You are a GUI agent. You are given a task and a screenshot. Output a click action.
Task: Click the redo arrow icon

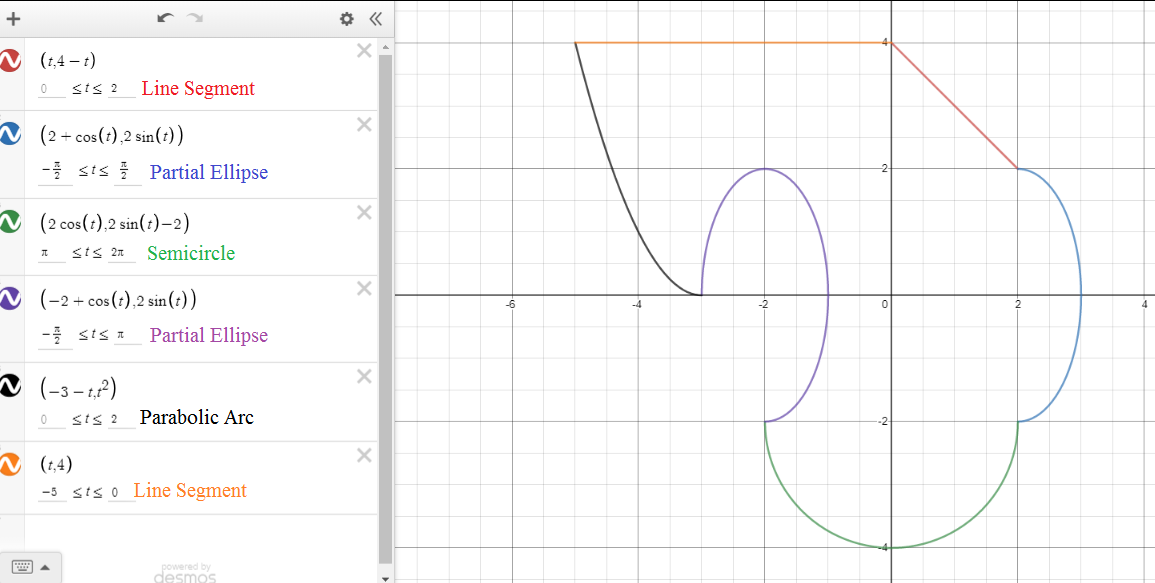point(194,19)
